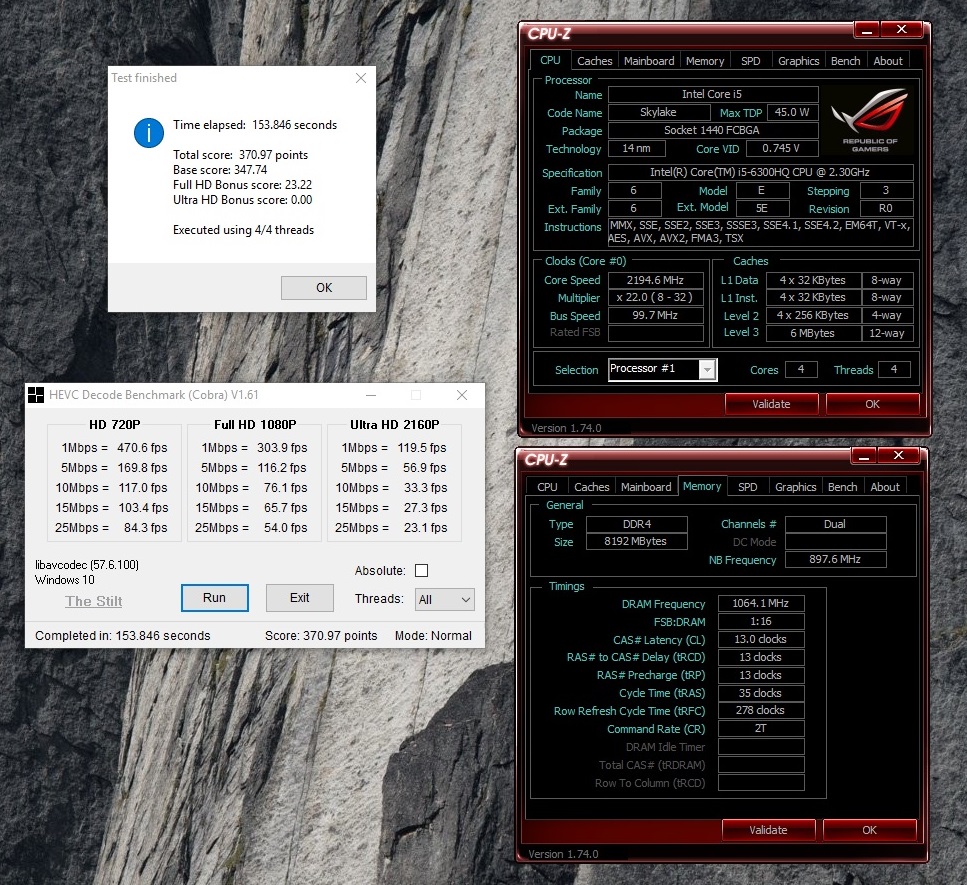Minimize the upper CPU-Z window
Screen dimensions: 967x885
coord(867,30)
